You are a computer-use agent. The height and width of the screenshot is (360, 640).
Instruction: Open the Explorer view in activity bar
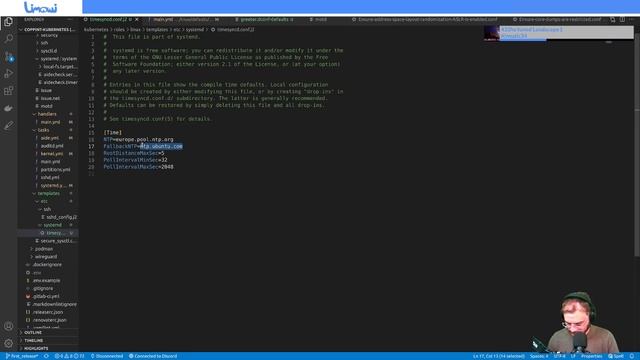pyautogui.click(x=8, y=22)
